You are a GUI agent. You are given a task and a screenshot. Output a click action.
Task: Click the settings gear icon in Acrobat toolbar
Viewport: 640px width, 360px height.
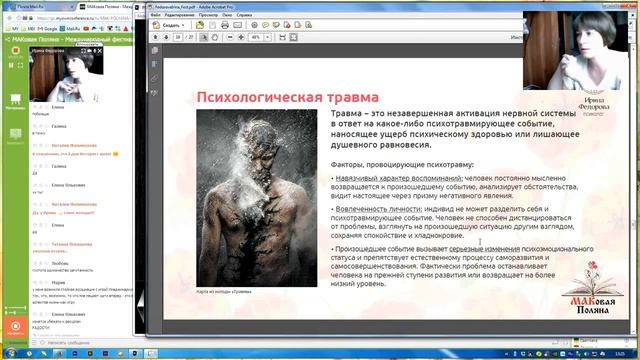tap(254, 25)
